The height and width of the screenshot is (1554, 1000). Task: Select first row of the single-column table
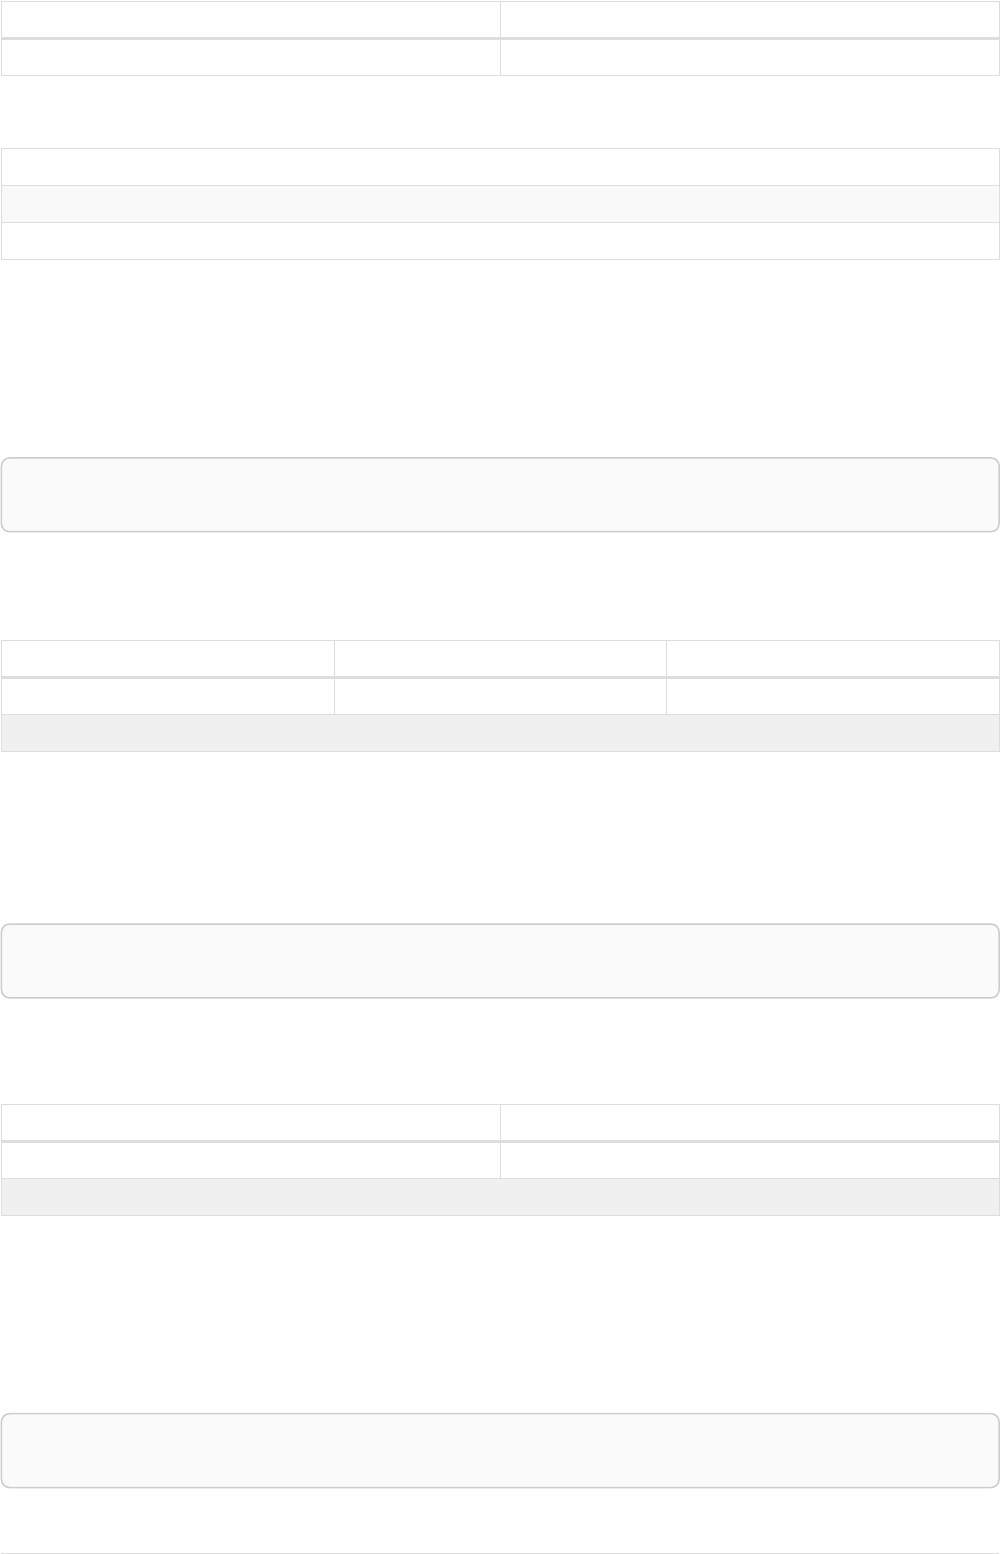pos(500,167)
